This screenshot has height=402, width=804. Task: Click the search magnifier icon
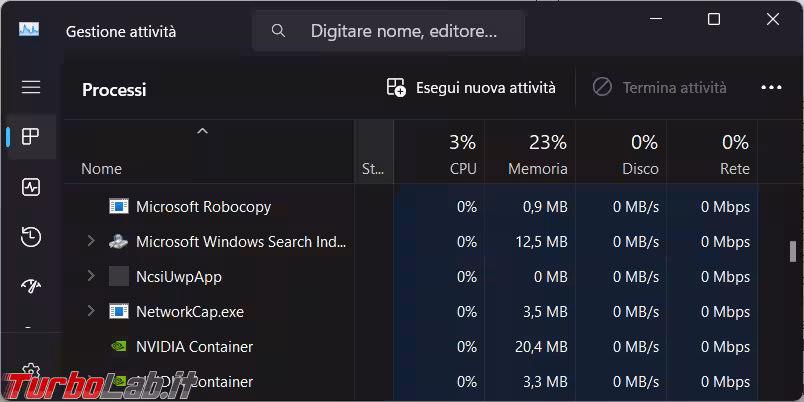(279, 31)
